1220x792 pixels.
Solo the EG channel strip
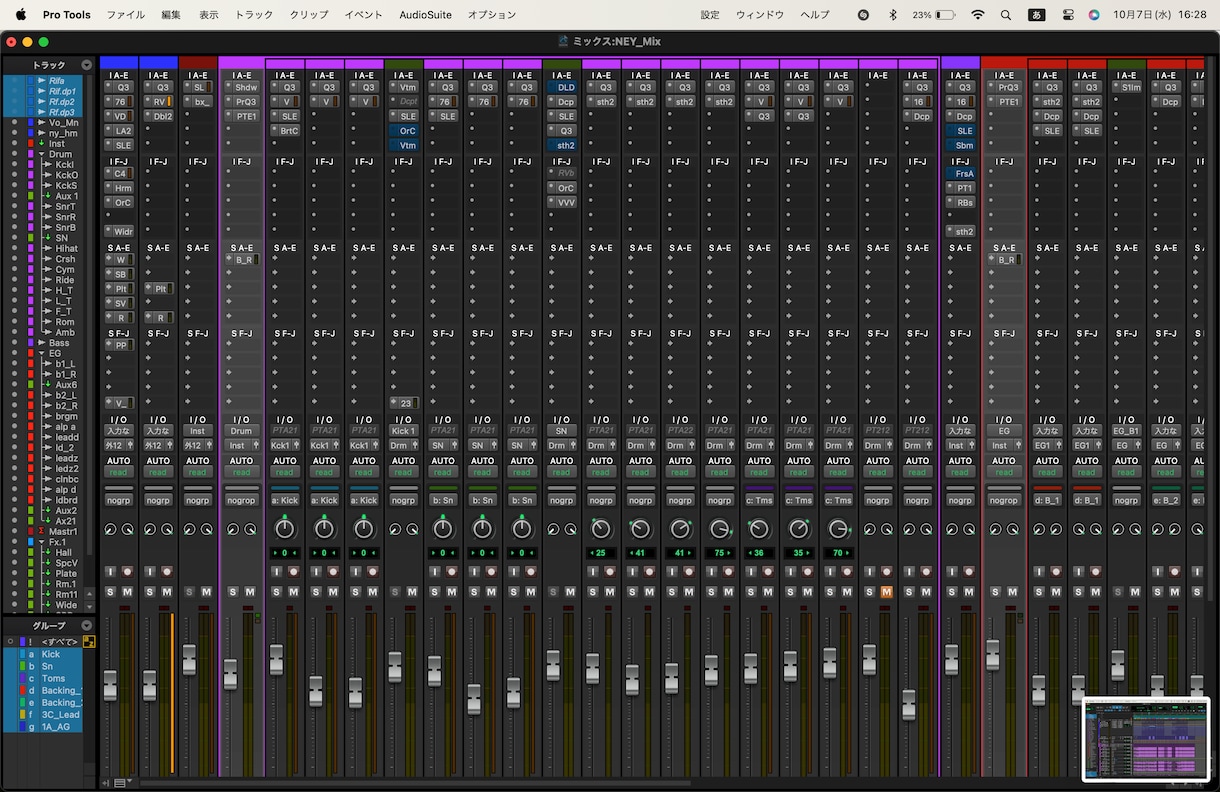tap(995, 592)
